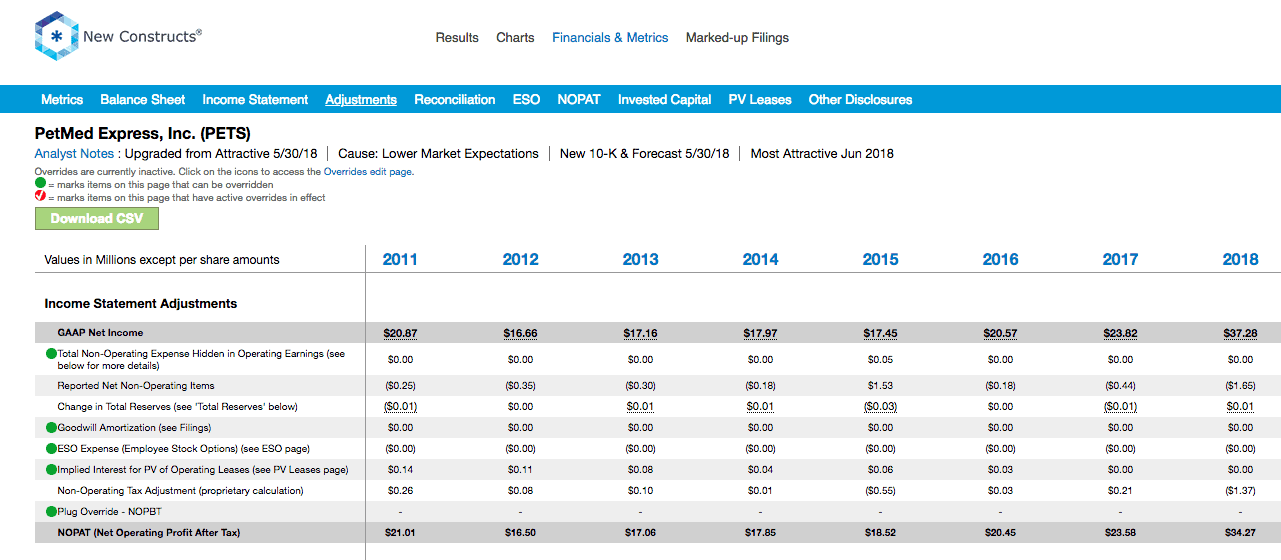This screenshot has width=1281, height=560.
Task: Click 2018 Change in Total Reserves $0.01
Action: tap(1240, 407)
